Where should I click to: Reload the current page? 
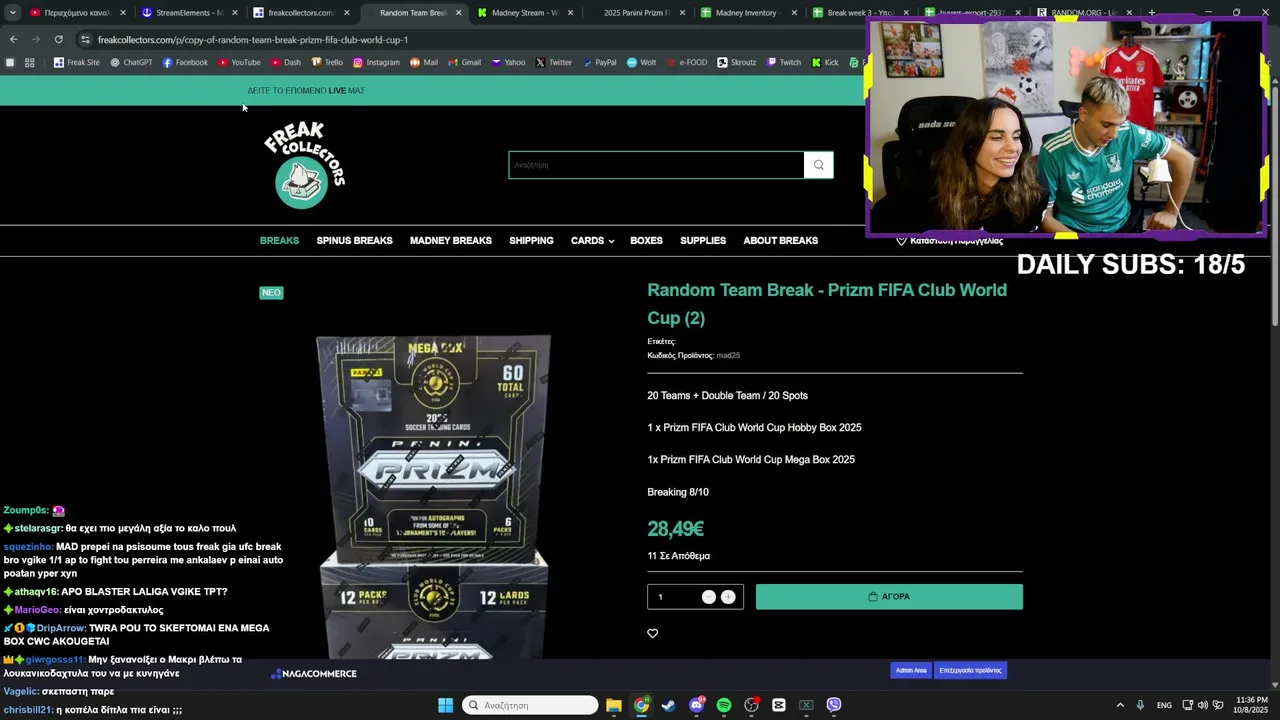(x=59, y=39)
